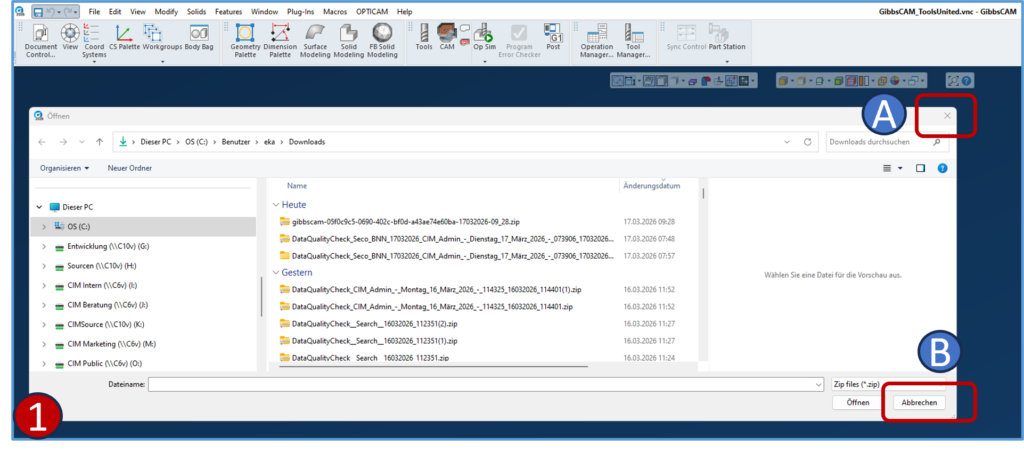Expand the Dieser PC tree node
This screenshot has height=469, width=1024.
coord(43,207)
